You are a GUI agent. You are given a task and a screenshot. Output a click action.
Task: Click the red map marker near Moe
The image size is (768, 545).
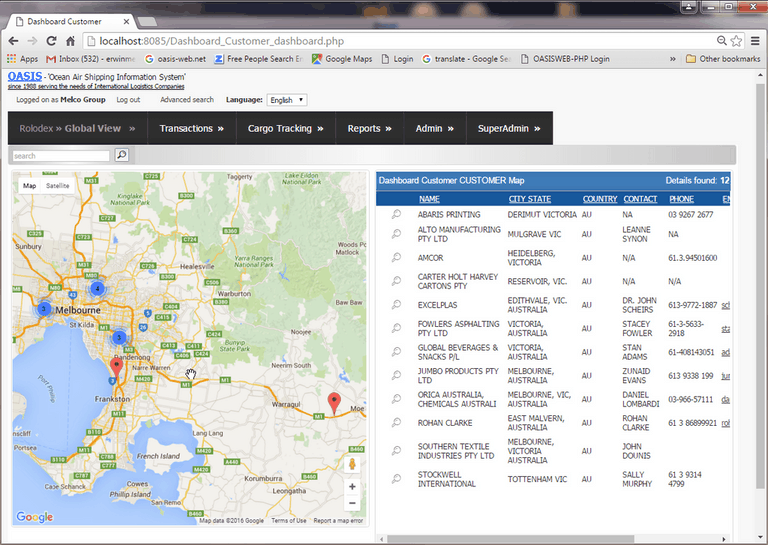(334, 403)
